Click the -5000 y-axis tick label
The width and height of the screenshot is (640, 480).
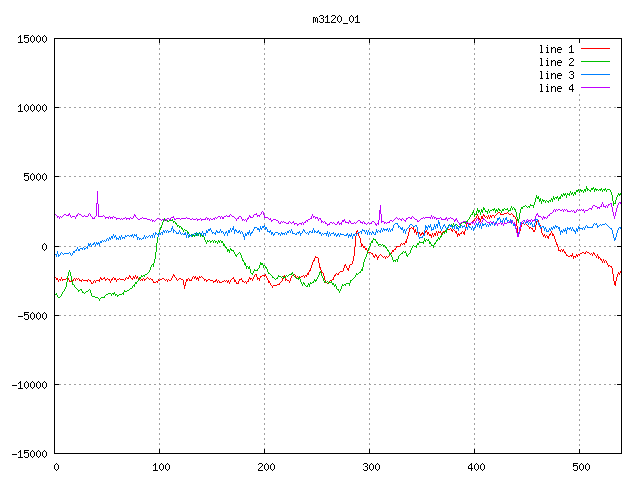[x=31, y=315]
